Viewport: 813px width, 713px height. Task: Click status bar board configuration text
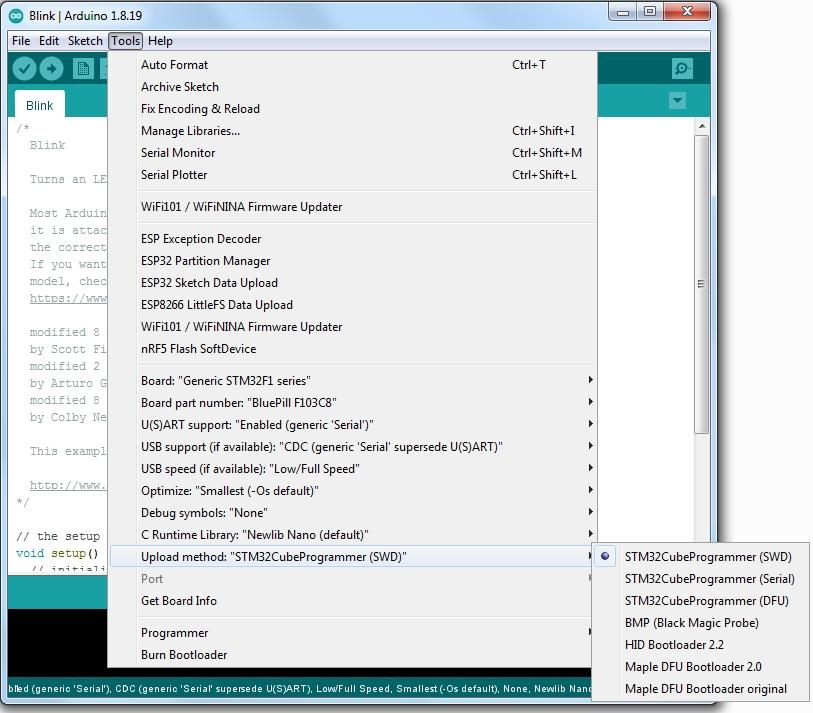tap(299, 689)
